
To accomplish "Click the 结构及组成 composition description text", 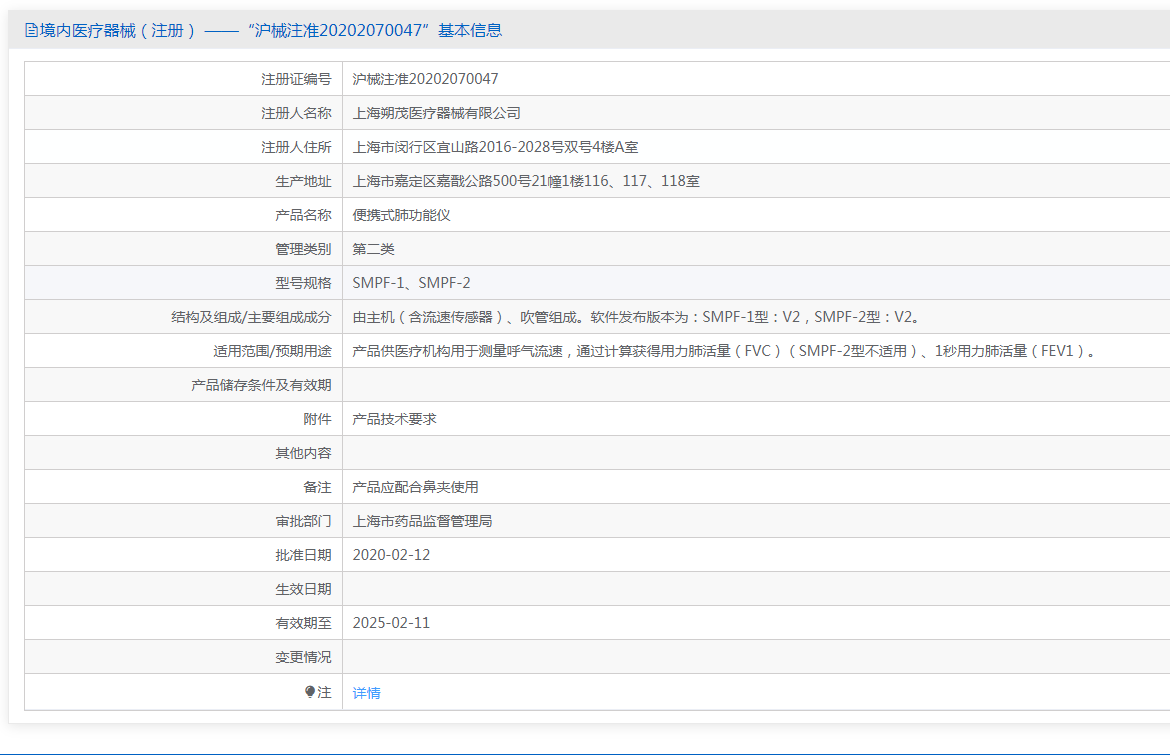I will pos(635,317).
